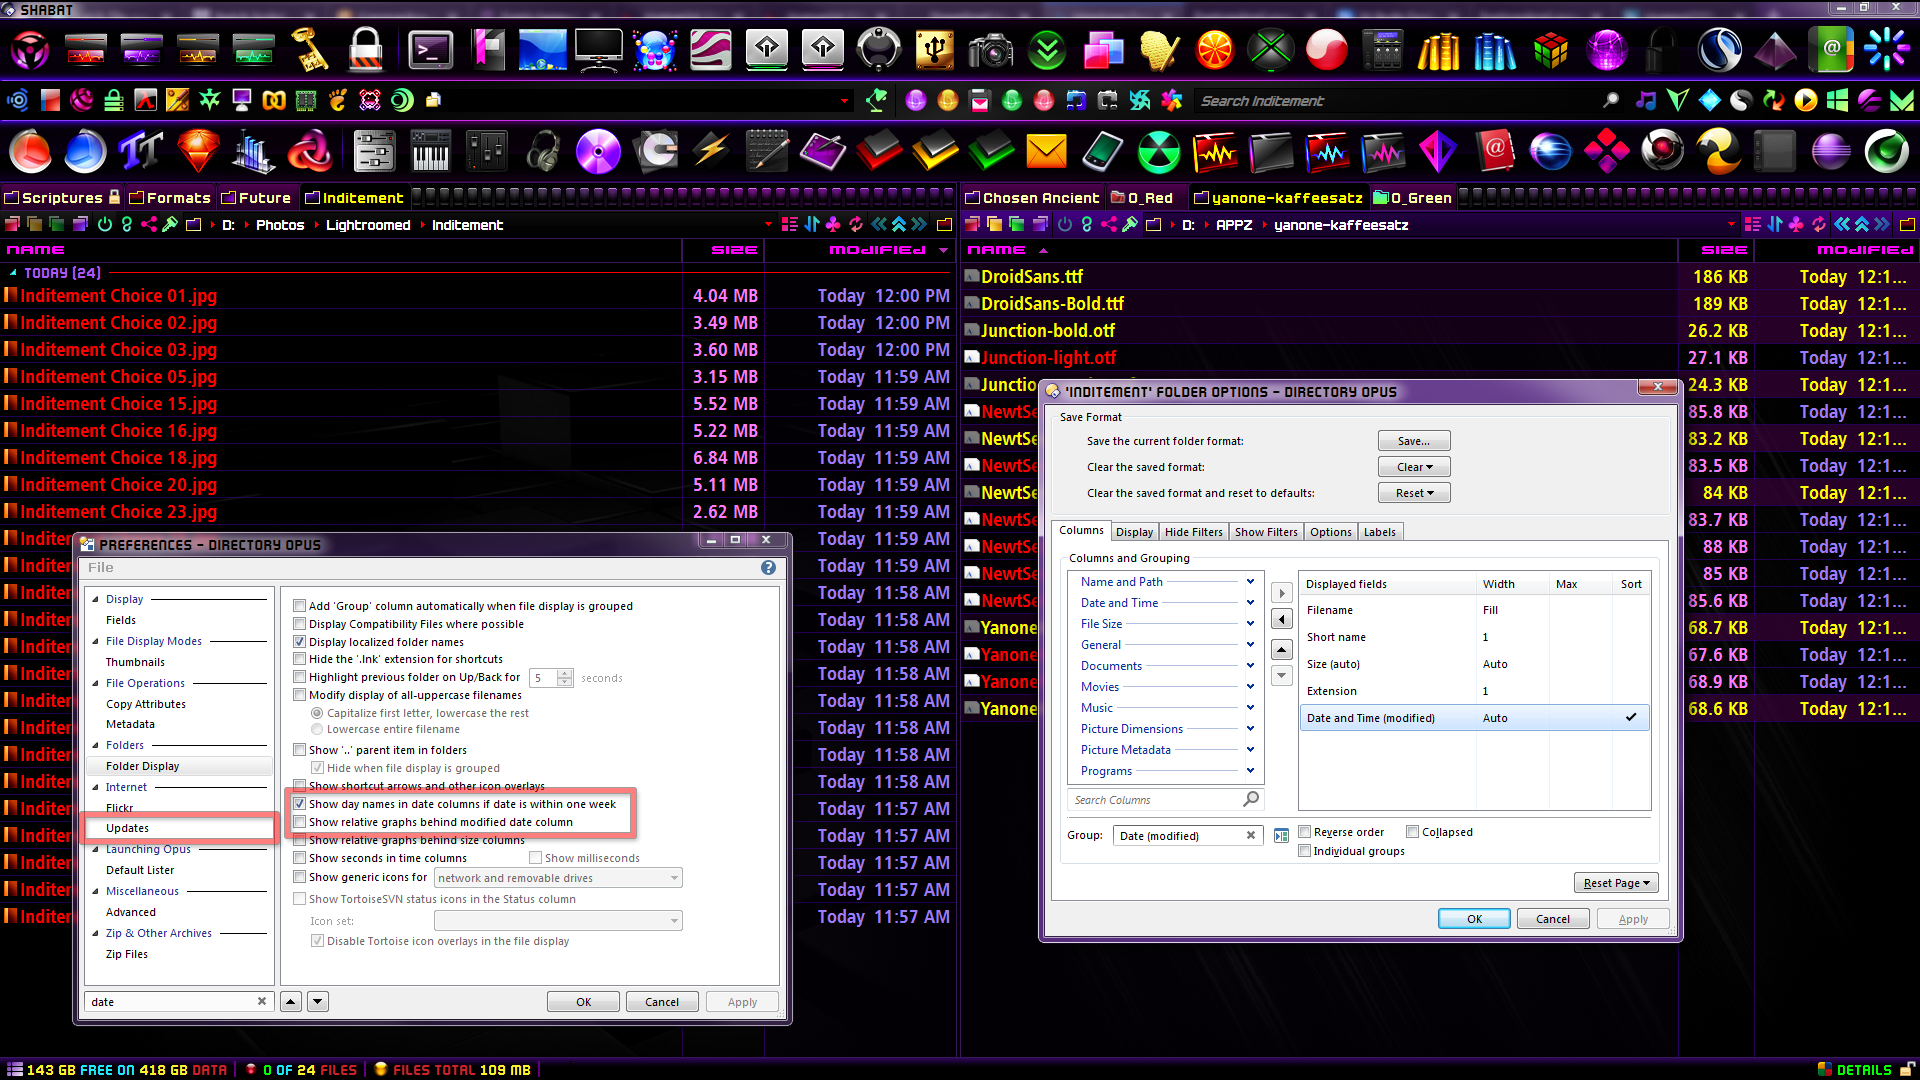This screenshot has width=1920, height=1080.
Task: Expand the 'Date and Time' column category
Action: tap(1250, 602)
